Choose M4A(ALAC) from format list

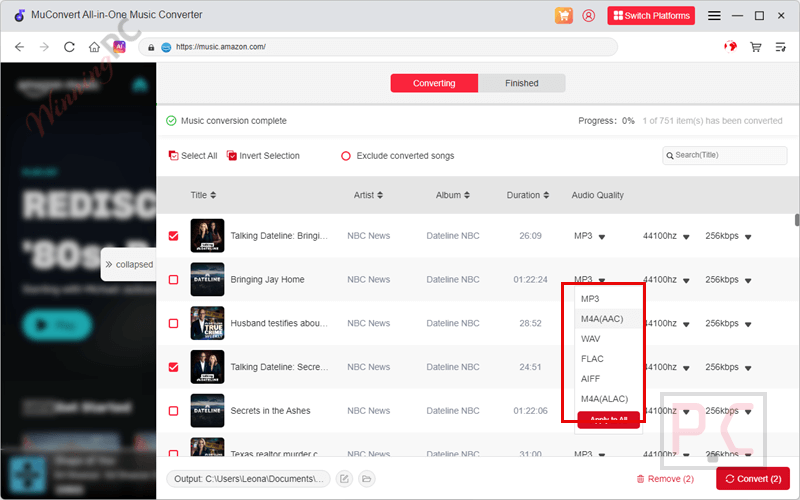coord(608,399)
